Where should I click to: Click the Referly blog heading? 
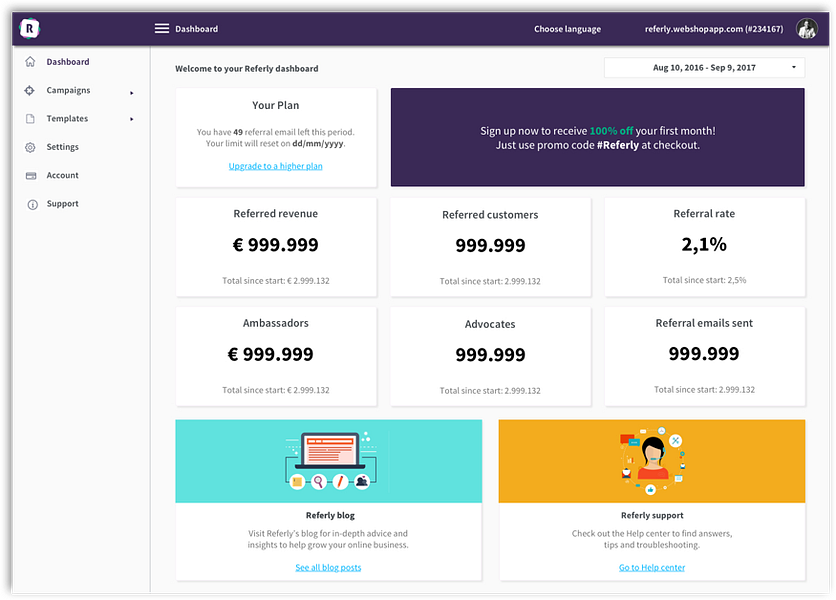point(330,515)
